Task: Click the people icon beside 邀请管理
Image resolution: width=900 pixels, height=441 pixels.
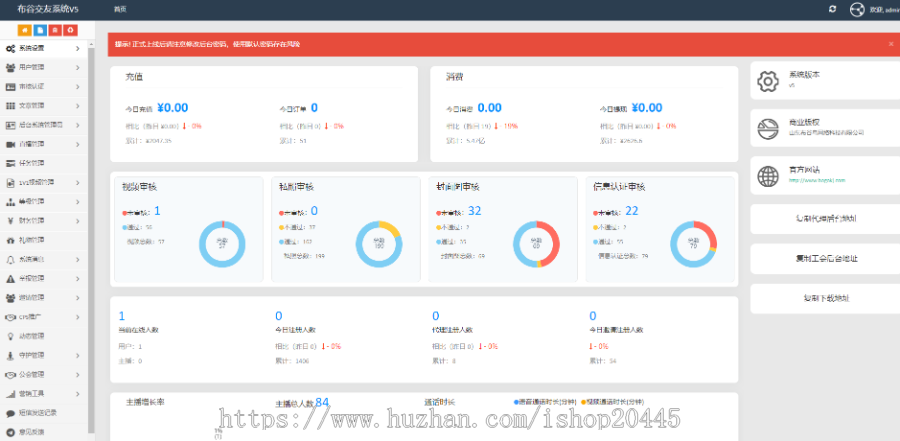Action: click(10, 297)
